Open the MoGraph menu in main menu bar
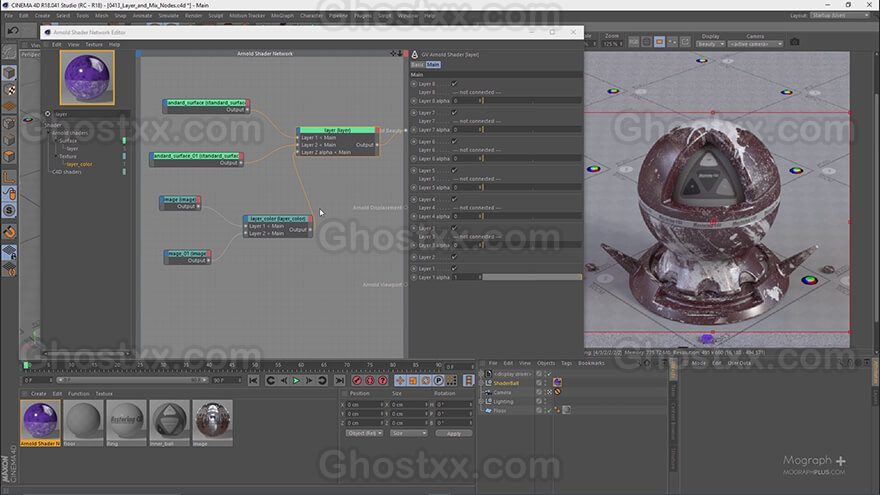The height and width of the screenshot is (495, 880). pyautogui.click(x=282, y=16)
